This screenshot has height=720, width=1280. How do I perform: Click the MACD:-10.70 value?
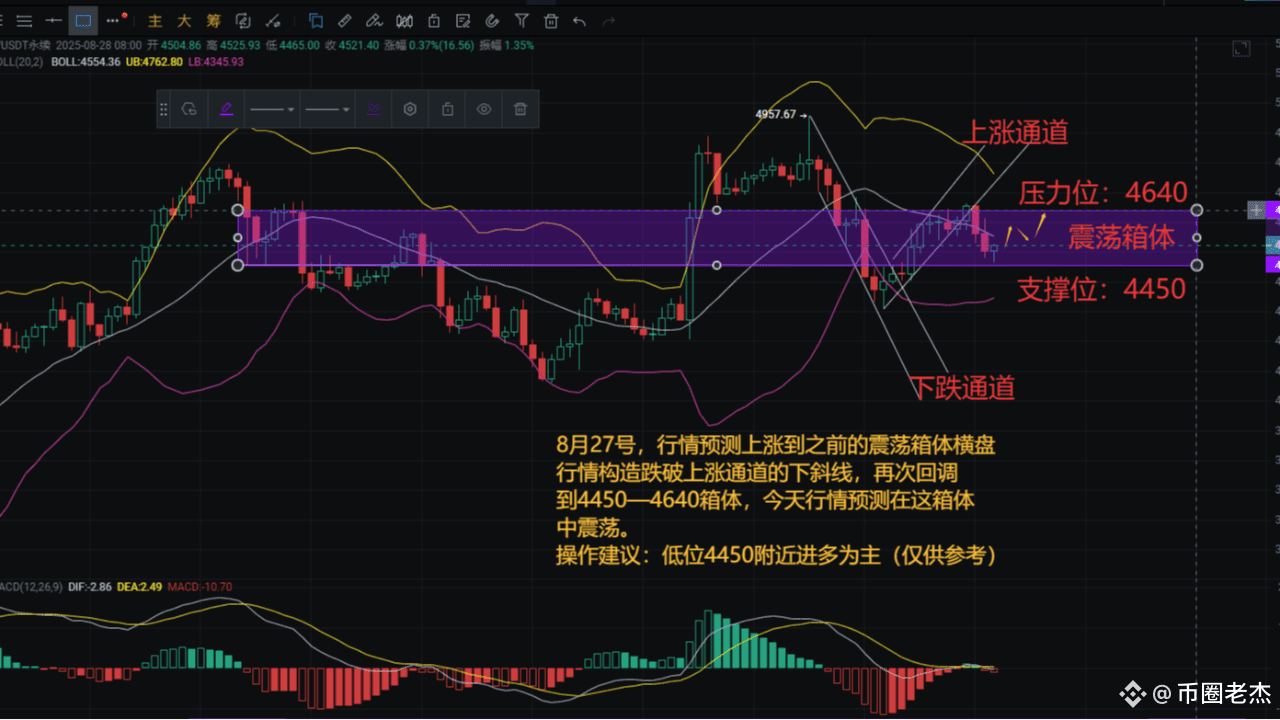[200, 586]
